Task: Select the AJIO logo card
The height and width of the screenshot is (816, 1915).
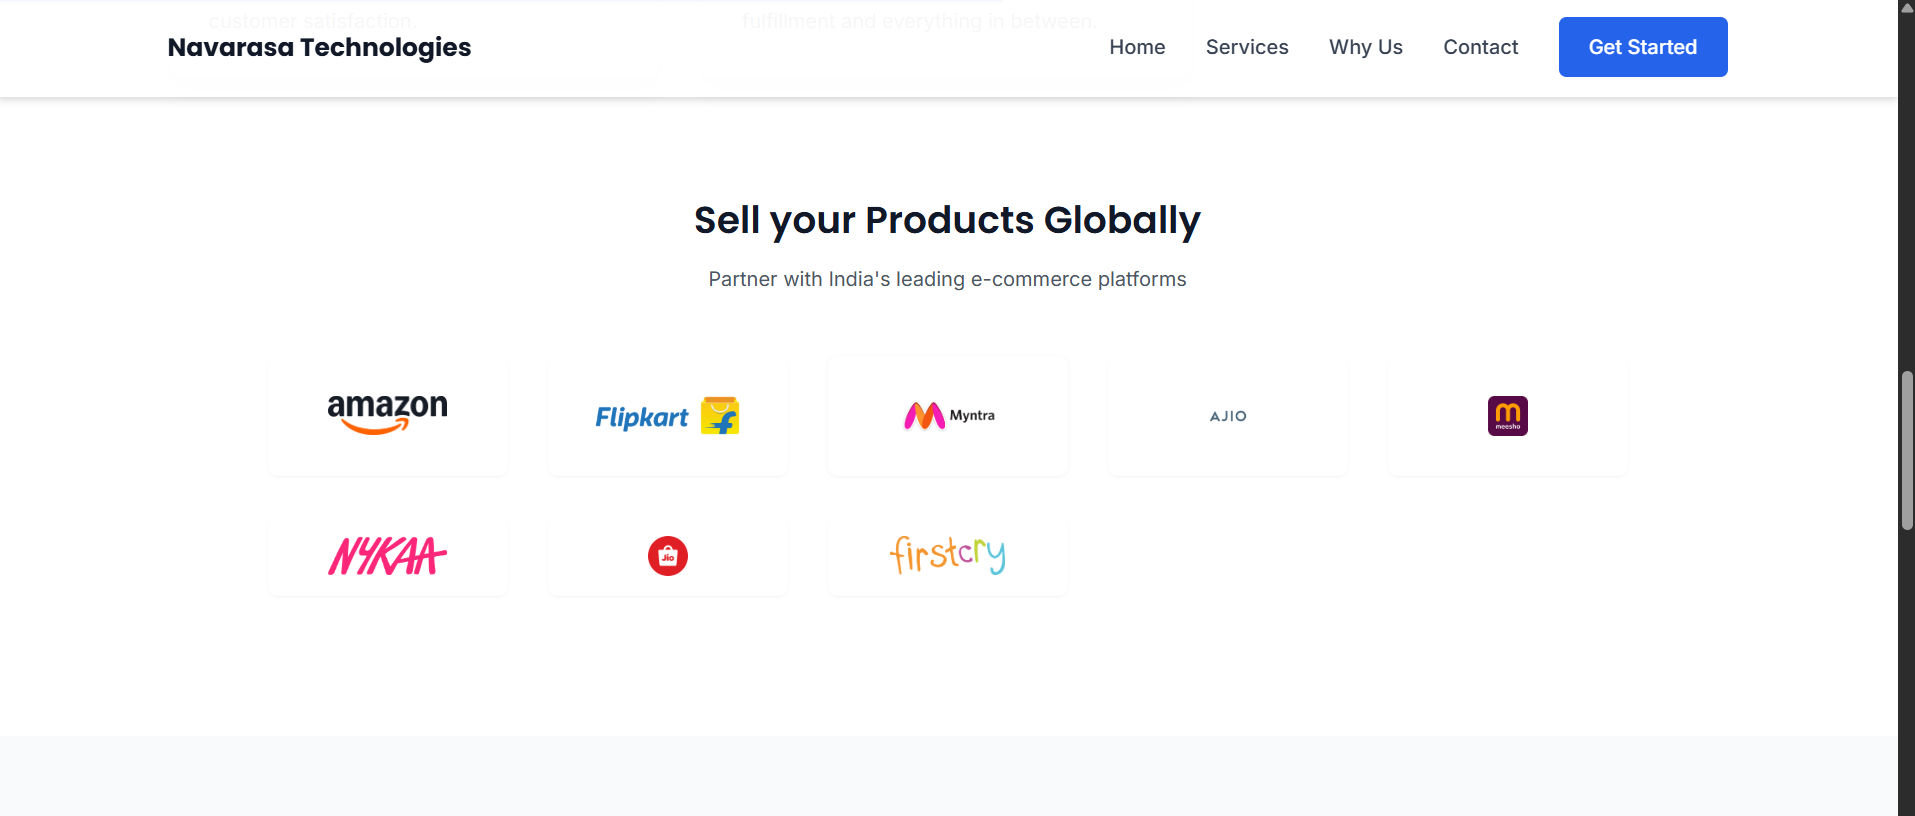Action: [1228, 416]
